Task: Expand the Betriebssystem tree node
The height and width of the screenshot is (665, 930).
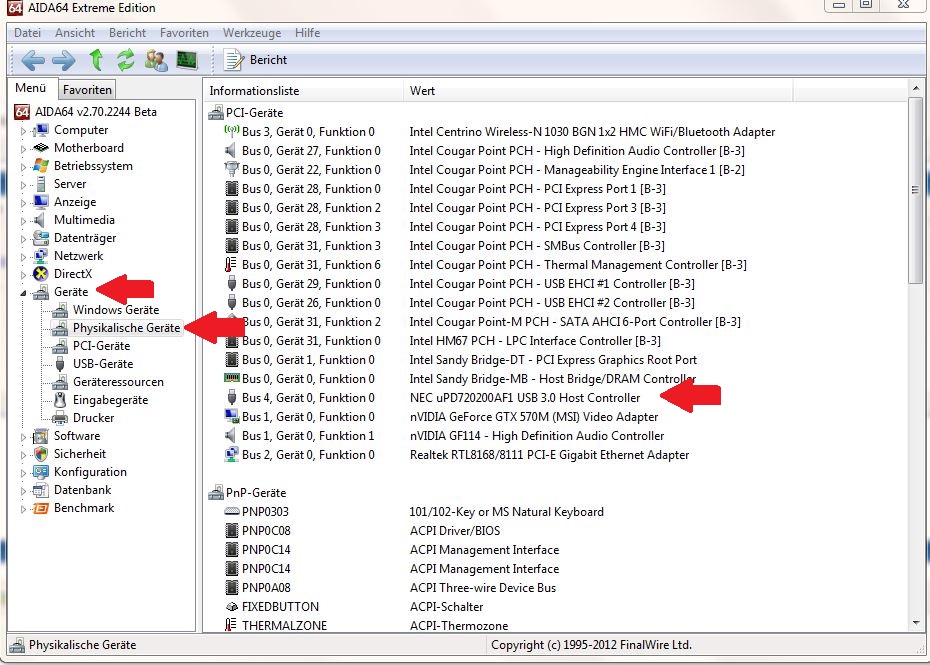Action: pos(23,167)
